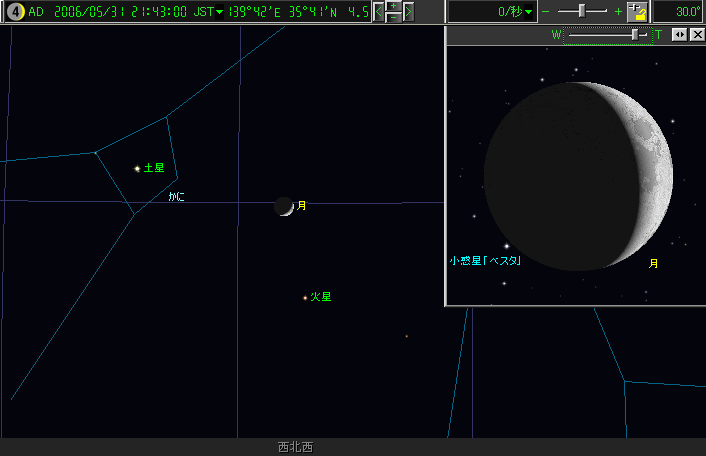Close the Moon close-up inset window
The width and height of the screenshot is (706, 456).
point(696,35)
